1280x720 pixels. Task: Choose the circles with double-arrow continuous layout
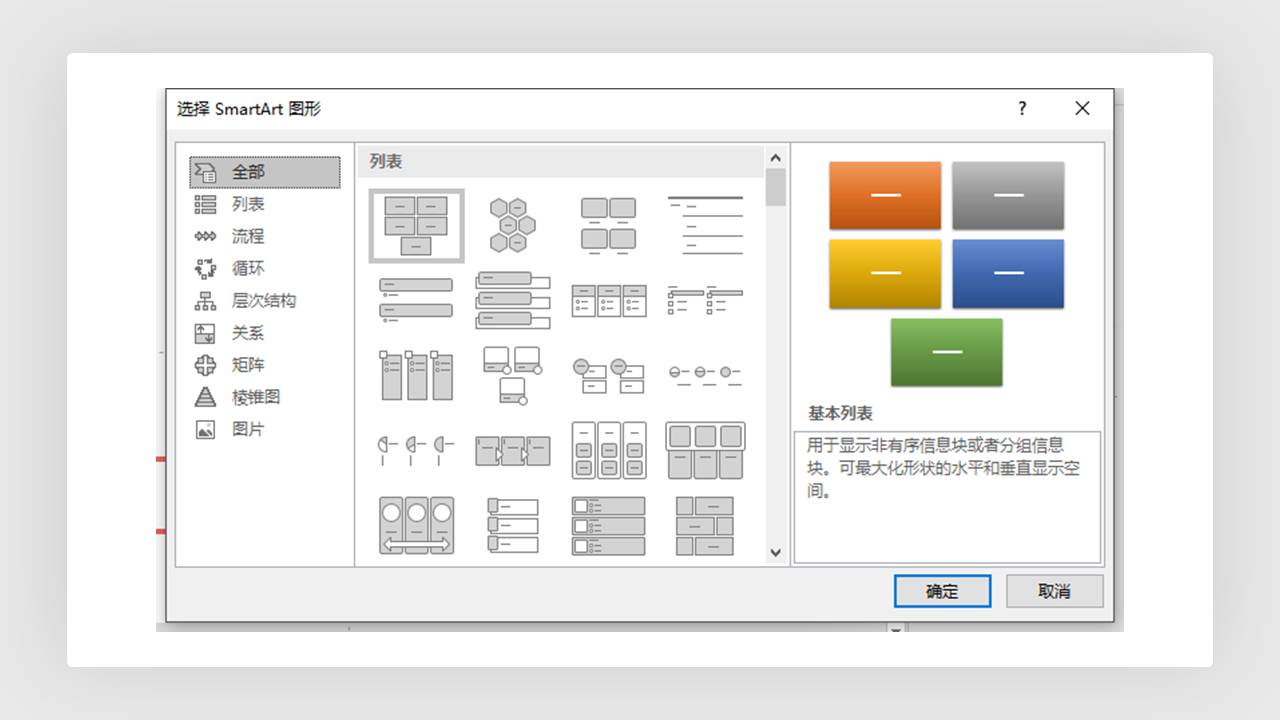click(416, 526)
